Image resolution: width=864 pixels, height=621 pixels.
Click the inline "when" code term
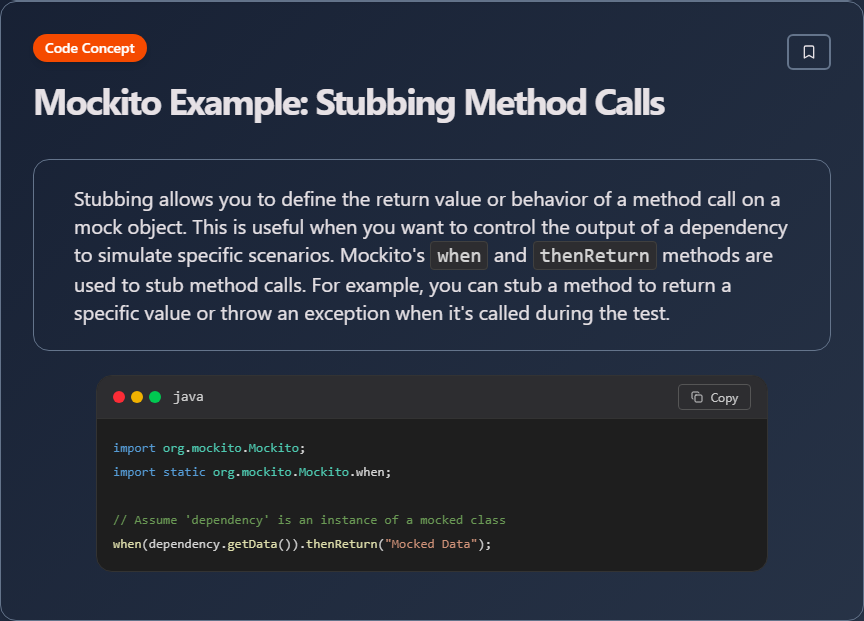click(x=459, y=256)
